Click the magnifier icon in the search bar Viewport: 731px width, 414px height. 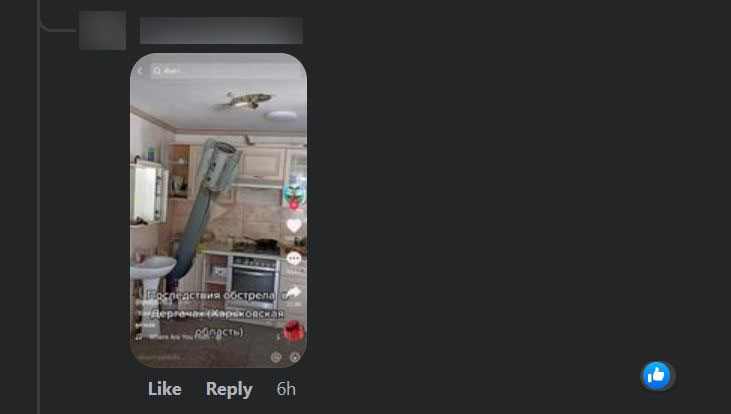pos(157,71)
